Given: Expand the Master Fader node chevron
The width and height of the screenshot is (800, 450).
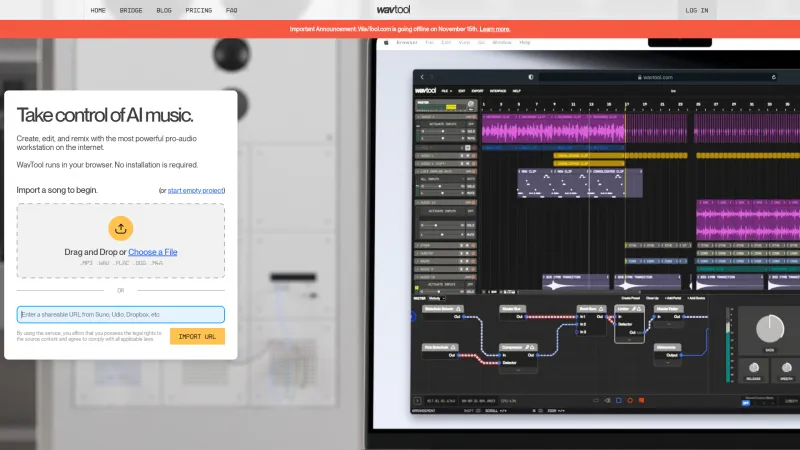Looking at the screenshot, I should [x=669, y=324].
